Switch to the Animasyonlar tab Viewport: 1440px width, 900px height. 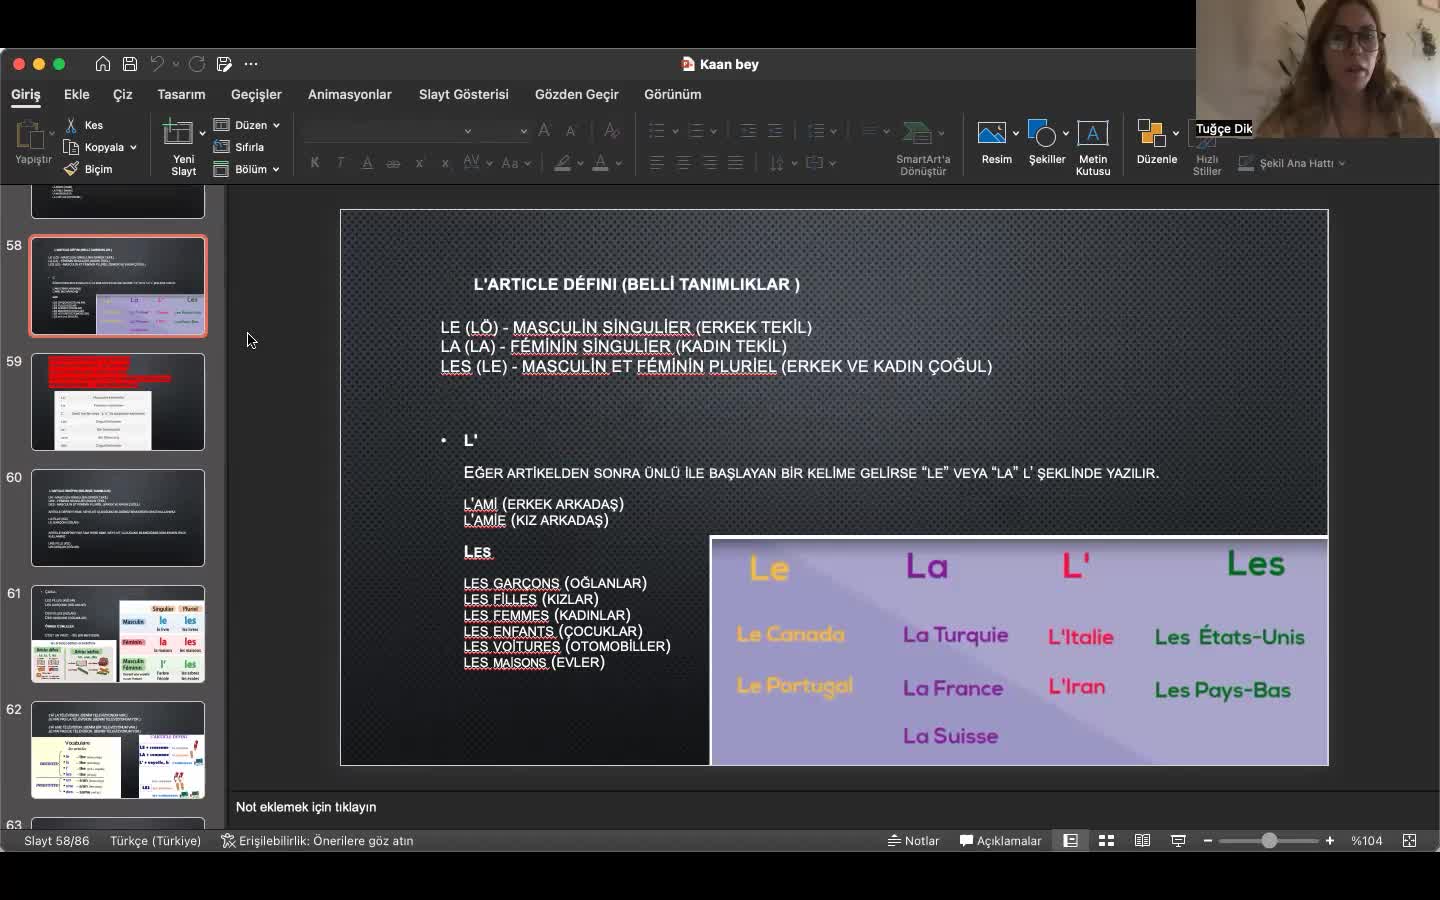(350, 94)
